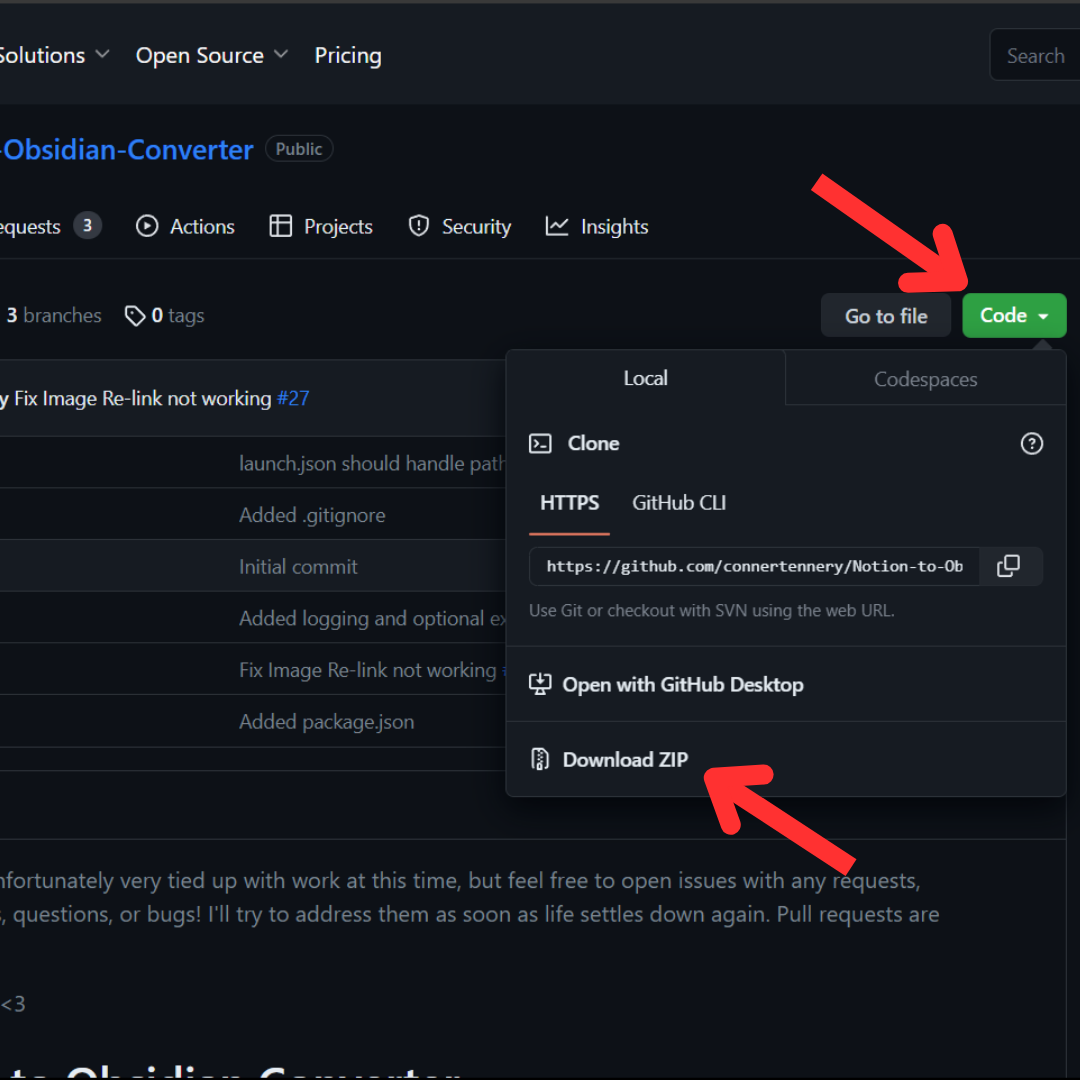Open the clone help question icon

tap(1031, 444)
